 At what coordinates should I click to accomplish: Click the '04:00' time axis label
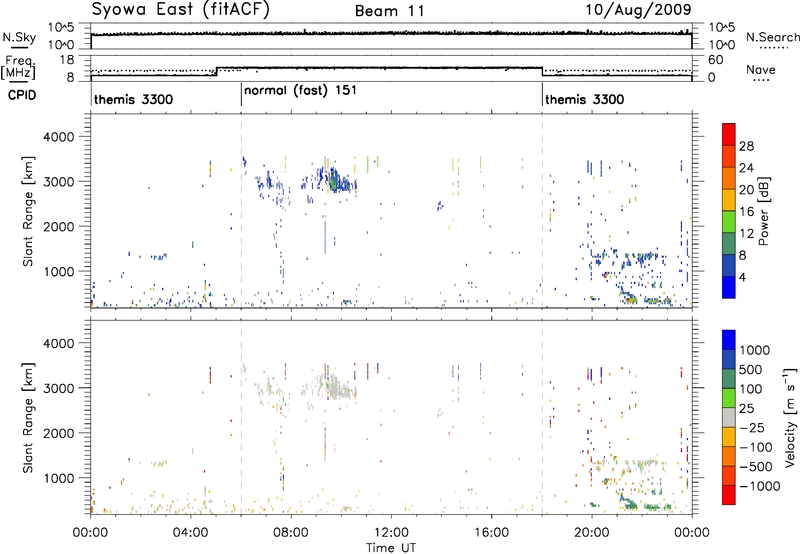(x=191, y=533)
